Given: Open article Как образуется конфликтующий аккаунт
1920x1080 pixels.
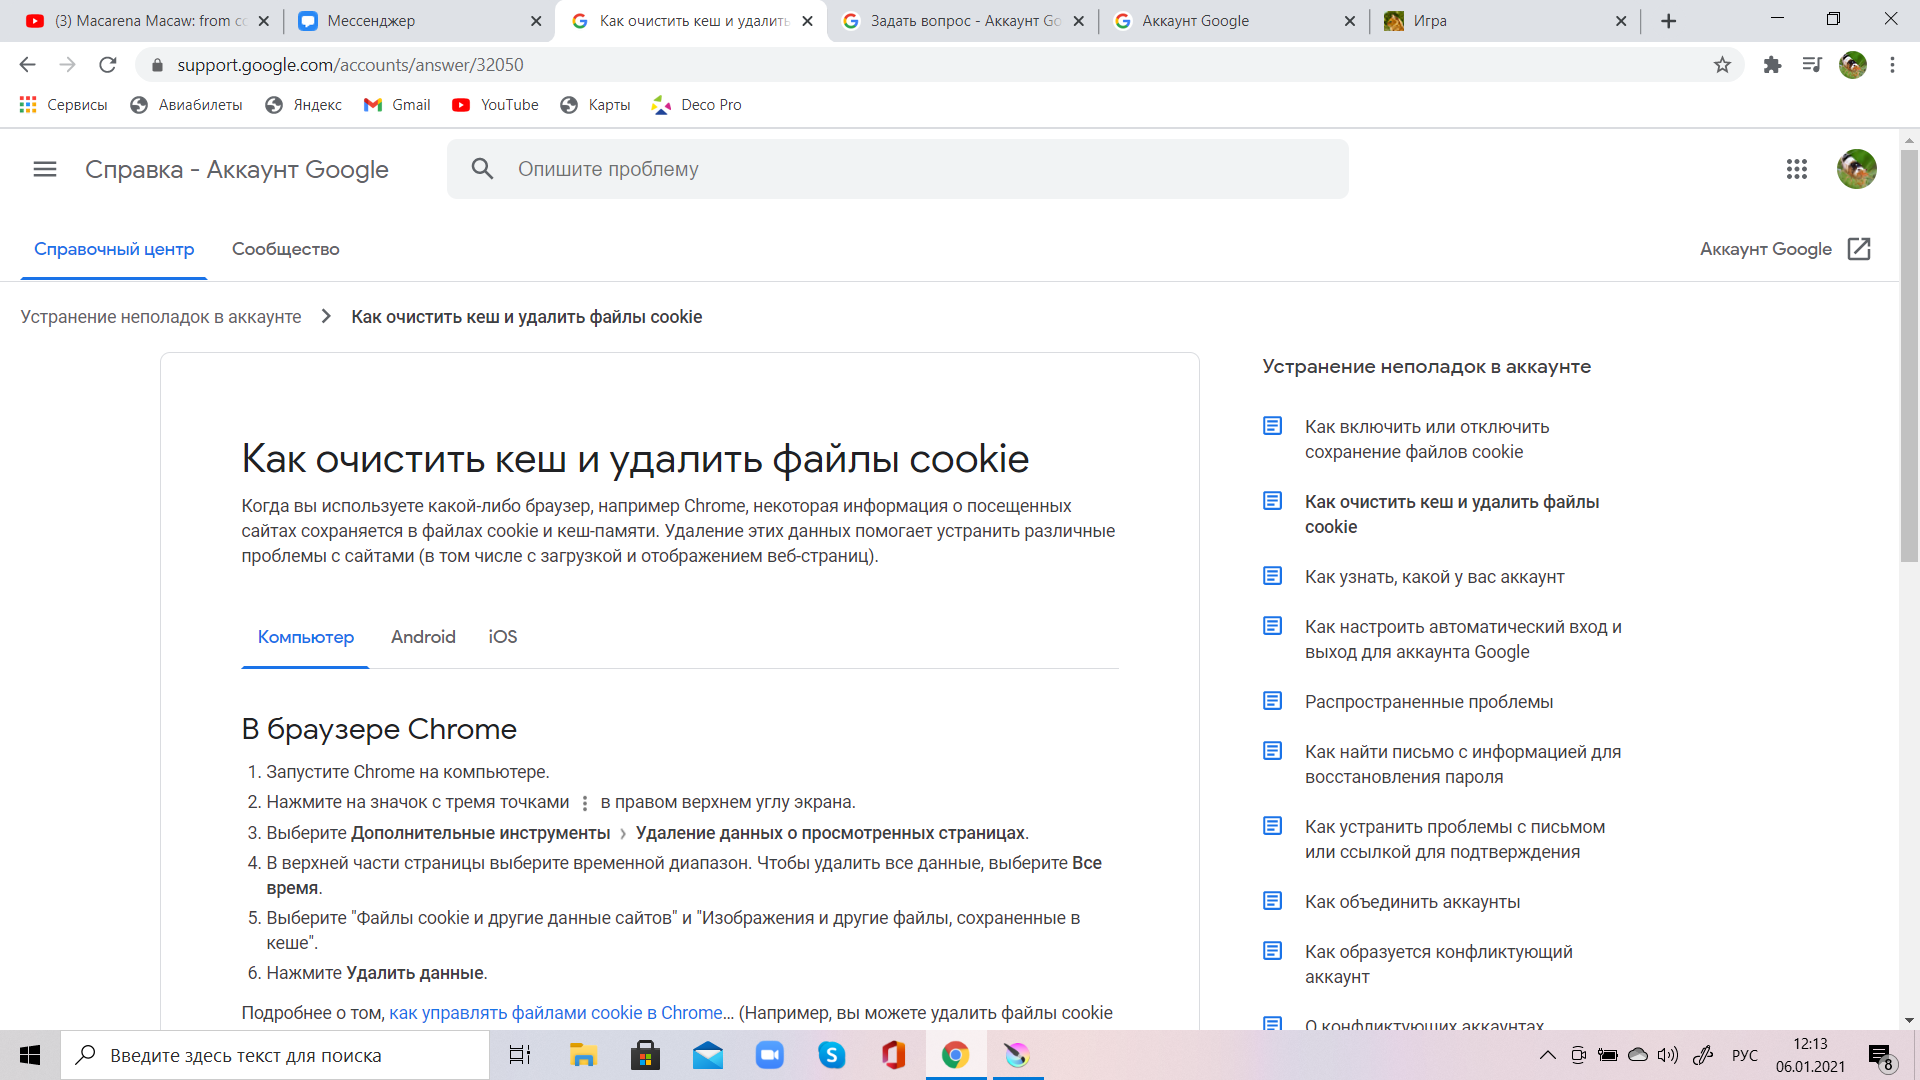Looking at the screenshot, I should coord(1438,964).
